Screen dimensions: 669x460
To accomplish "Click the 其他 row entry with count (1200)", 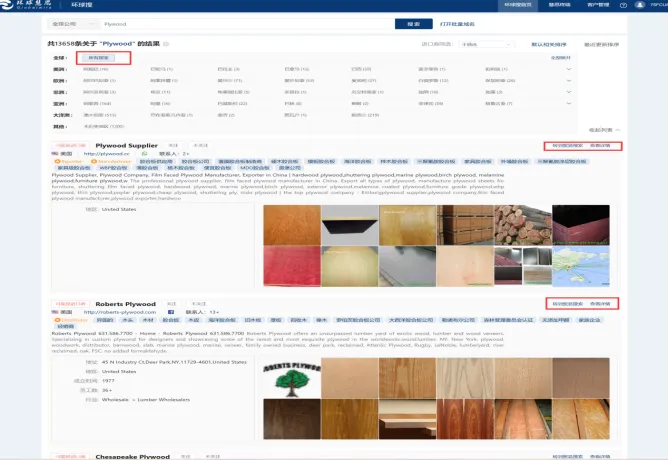I will tap(104, 127).
